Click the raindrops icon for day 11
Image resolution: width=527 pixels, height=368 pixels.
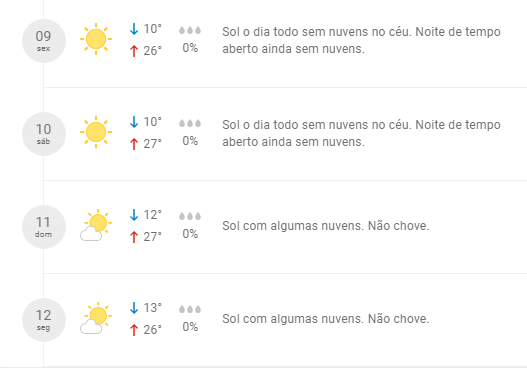190,216
